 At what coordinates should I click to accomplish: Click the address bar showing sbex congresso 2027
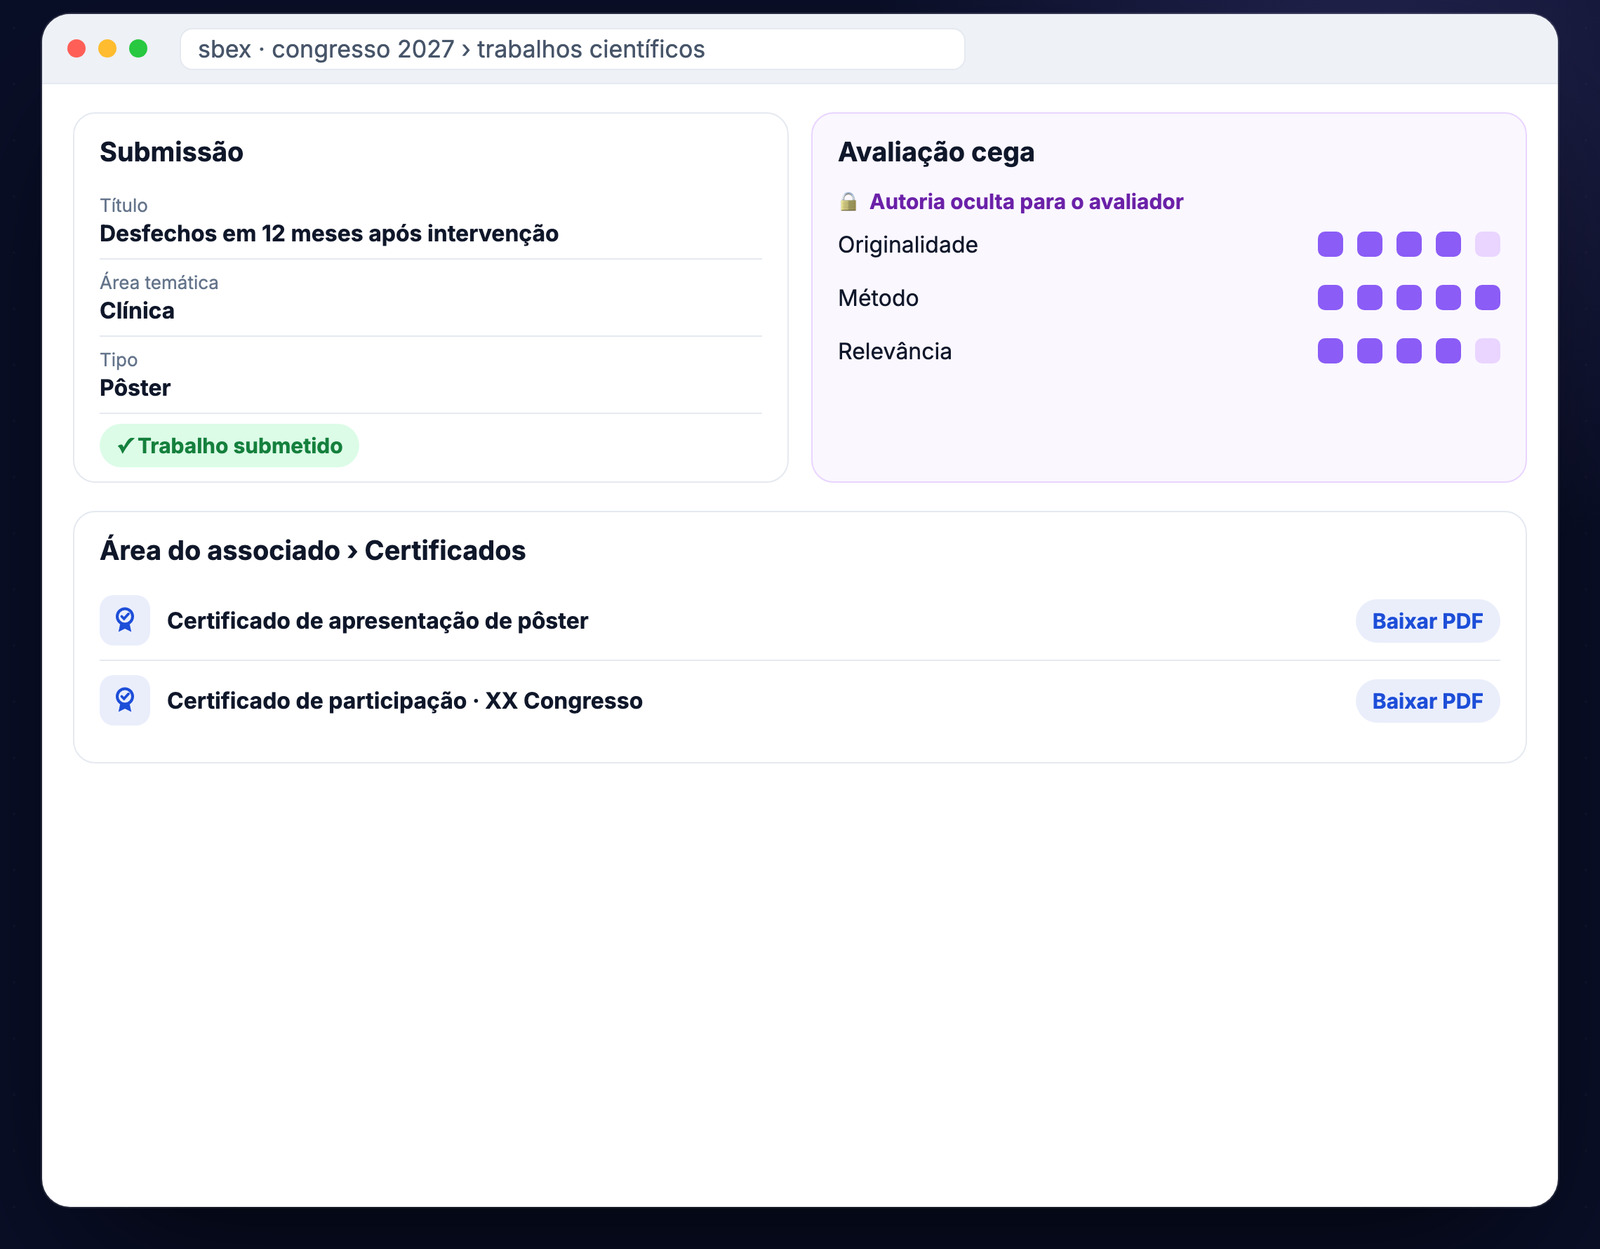tap(572, 49)
